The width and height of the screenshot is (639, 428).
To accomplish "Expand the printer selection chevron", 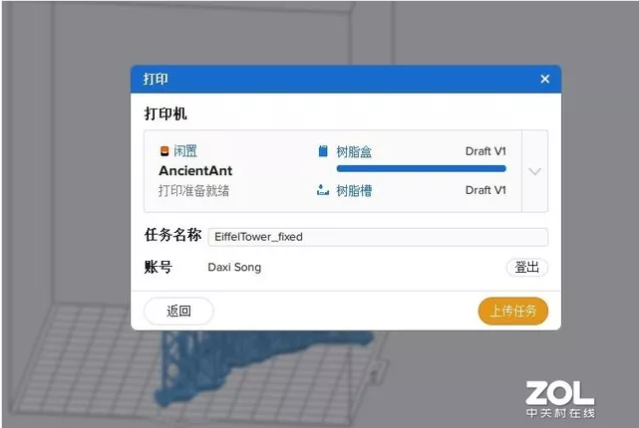I will point(535,171).
